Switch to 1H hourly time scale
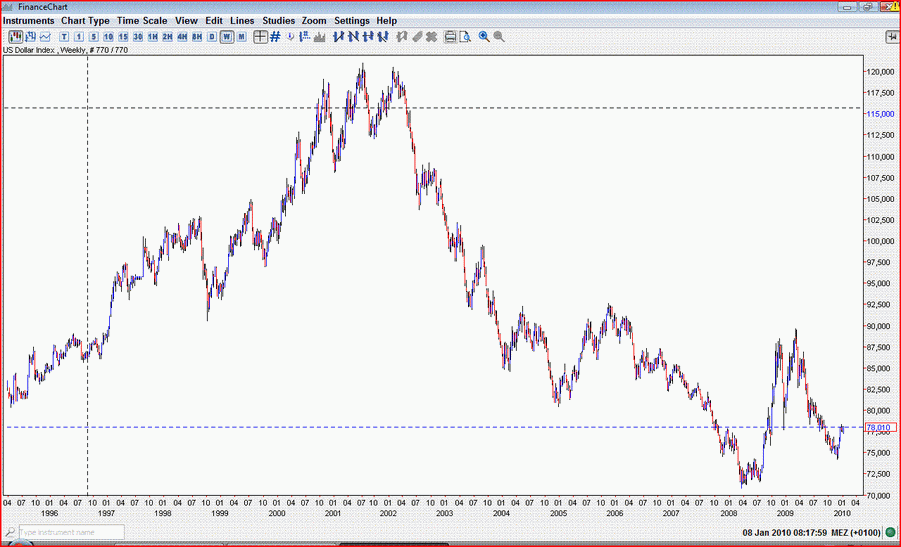Viewport: 901px width, 547px height. (x=153, y=37)
